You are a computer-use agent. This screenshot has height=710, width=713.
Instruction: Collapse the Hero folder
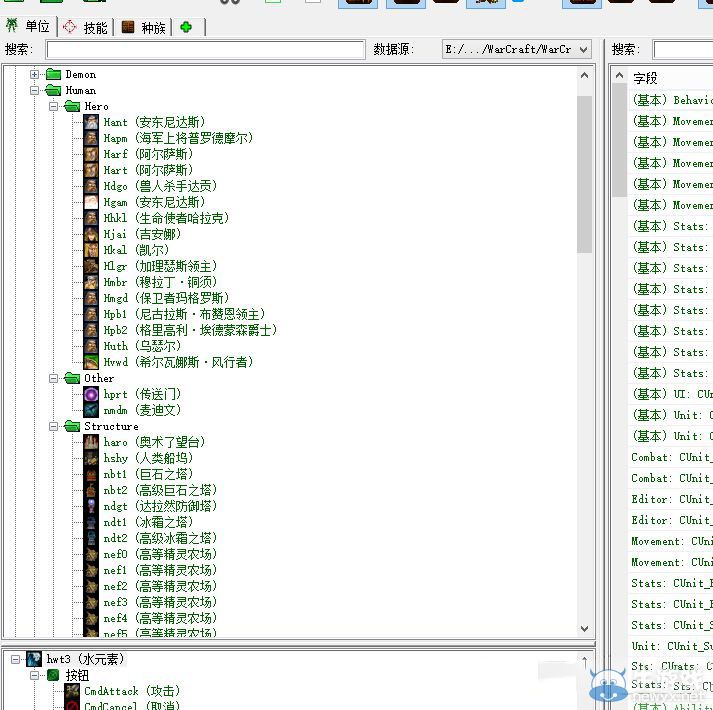54,106
